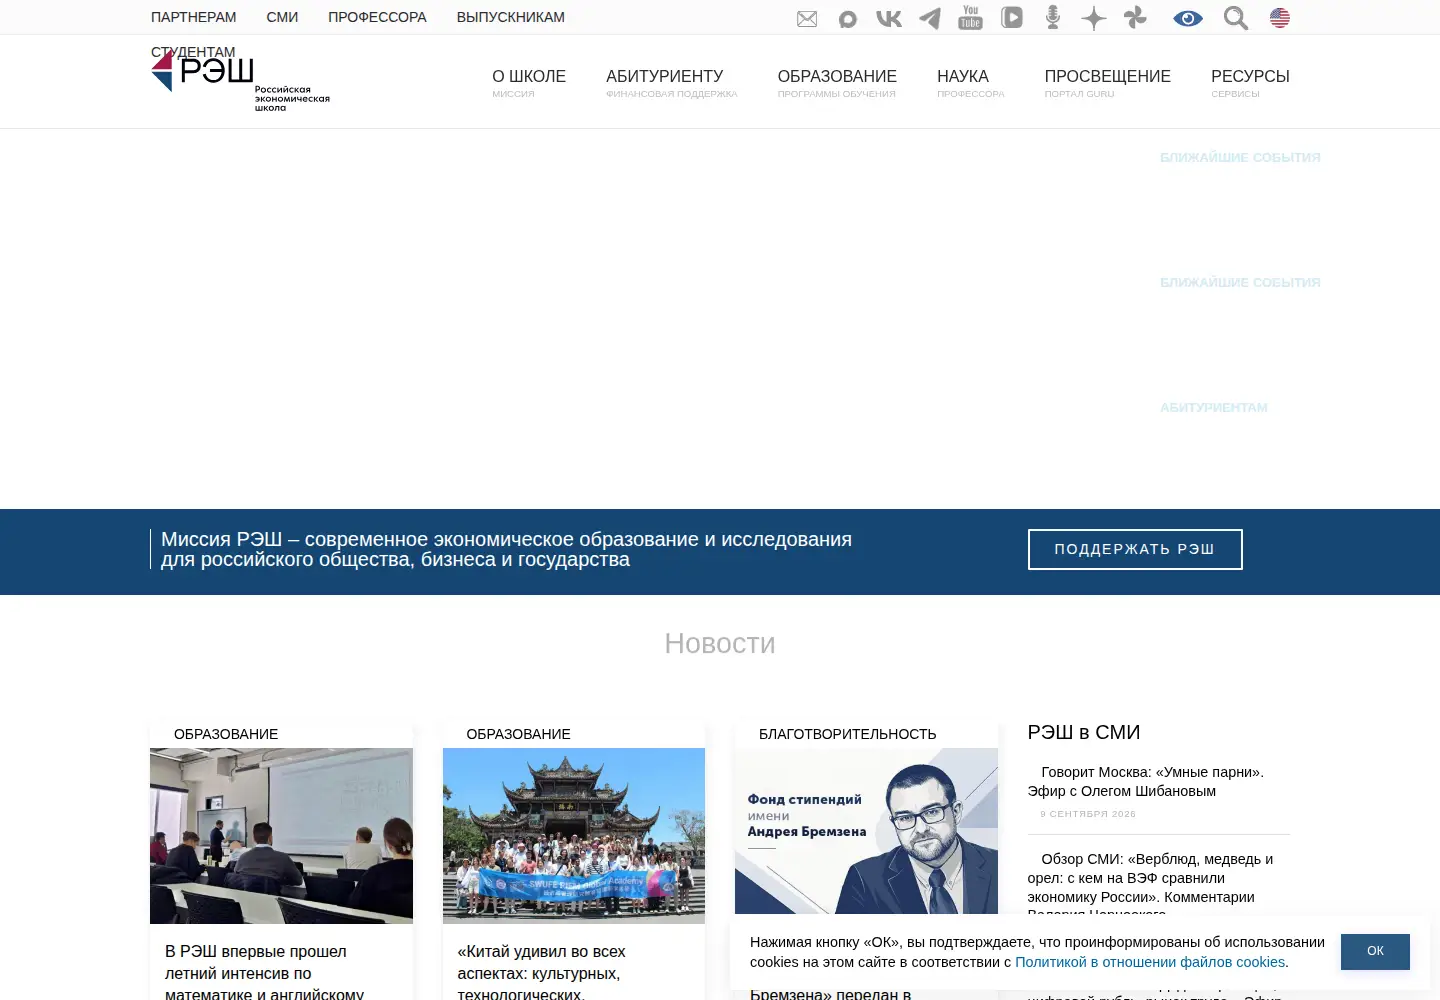This screenshot has height=1000, width=1440.
Task: Click the four-pointed star icon
Action: pos(1094,18)
